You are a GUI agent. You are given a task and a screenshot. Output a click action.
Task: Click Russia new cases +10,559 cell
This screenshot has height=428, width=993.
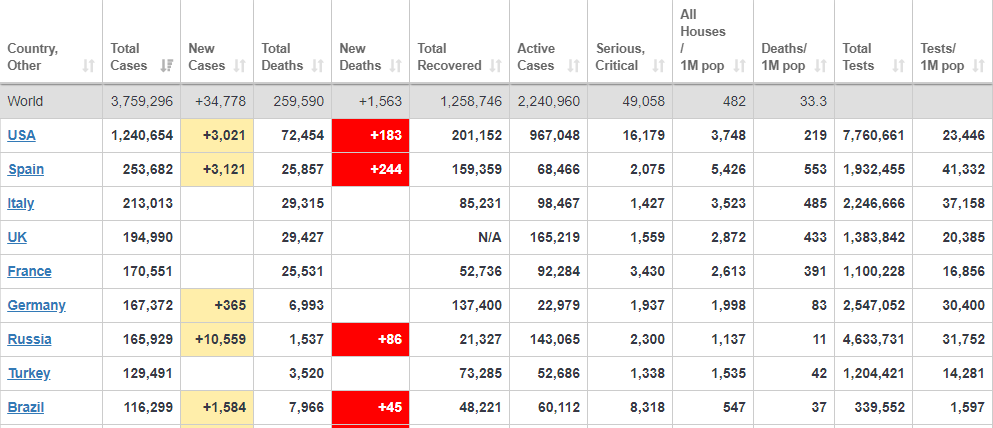point(217,339)
